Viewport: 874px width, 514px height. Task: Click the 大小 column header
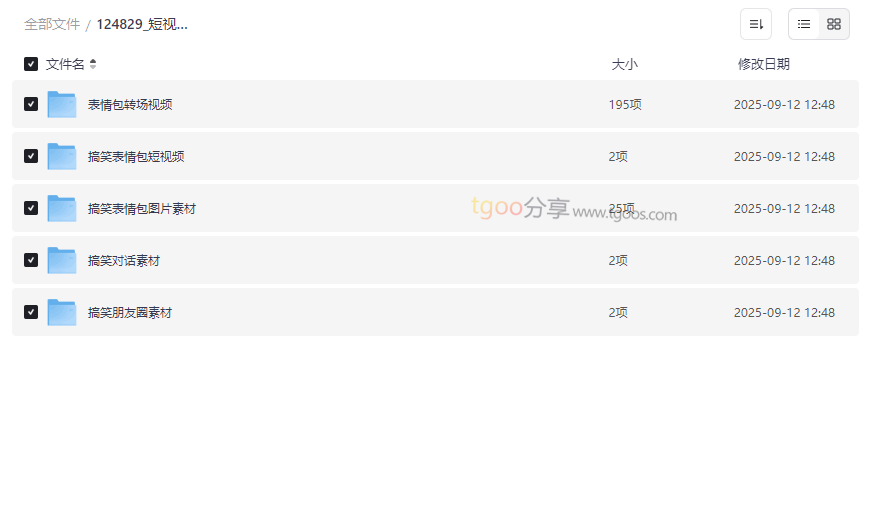point(624,64)
